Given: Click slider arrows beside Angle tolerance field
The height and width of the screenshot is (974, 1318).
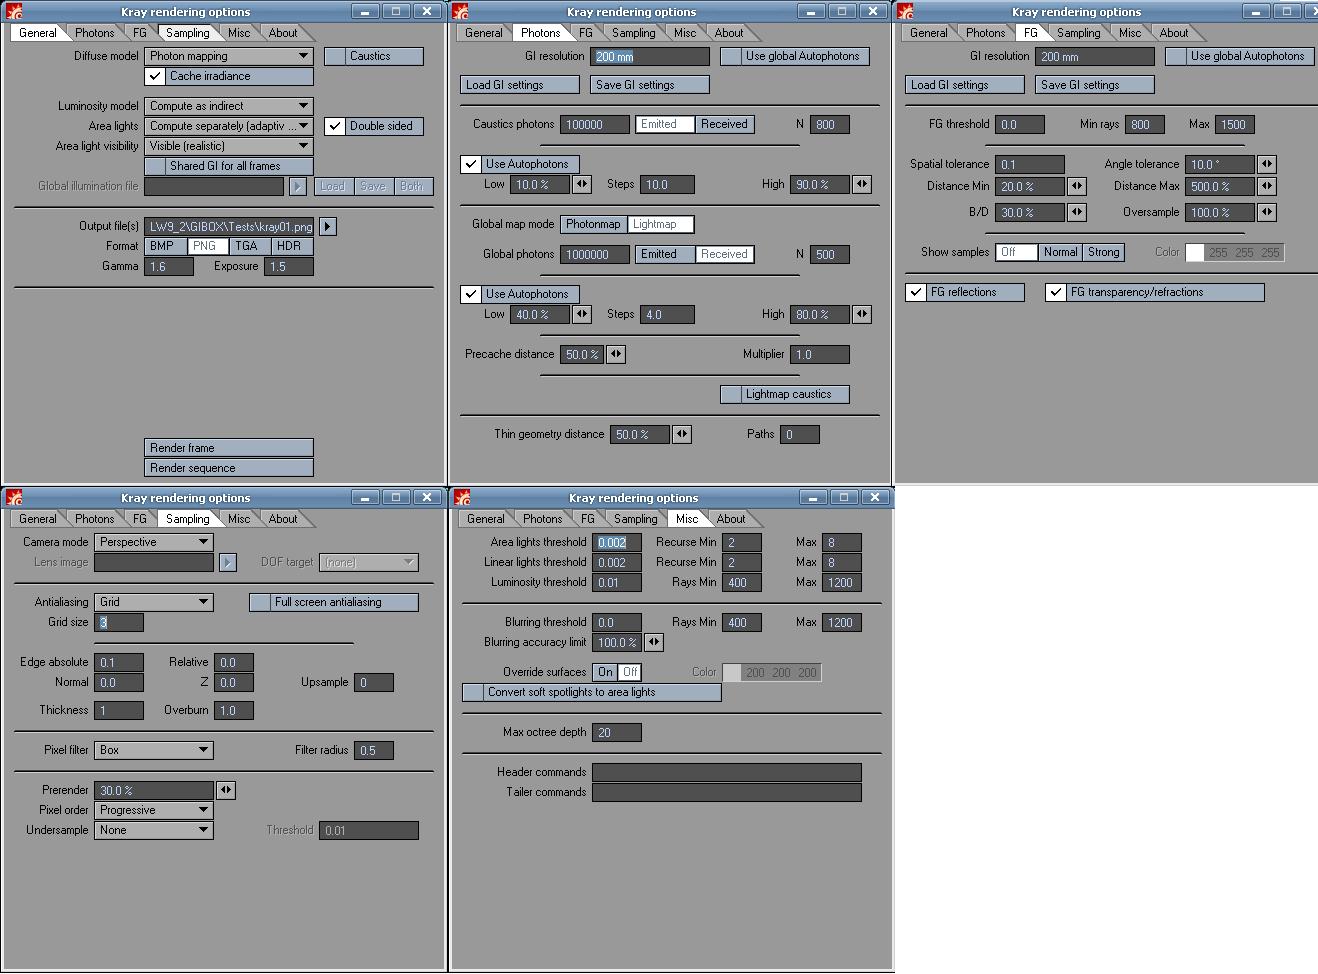Looking at the screenshot, I should pyautogui.click(x=1267, y=164).
